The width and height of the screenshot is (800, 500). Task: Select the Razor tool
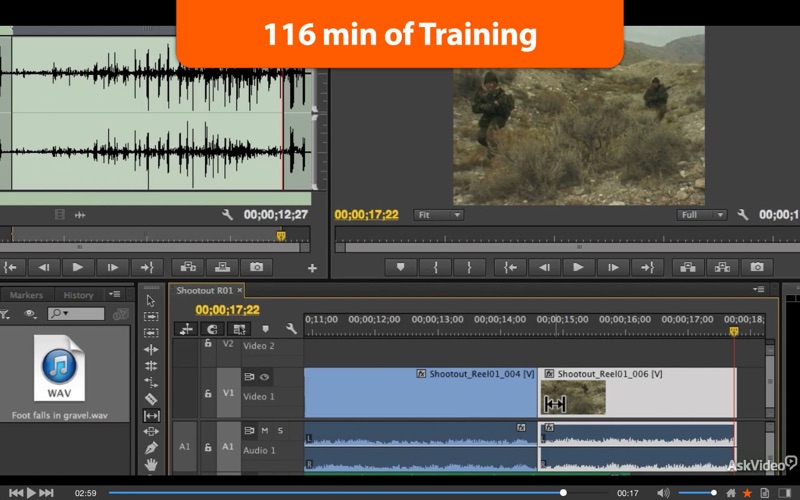151,399
